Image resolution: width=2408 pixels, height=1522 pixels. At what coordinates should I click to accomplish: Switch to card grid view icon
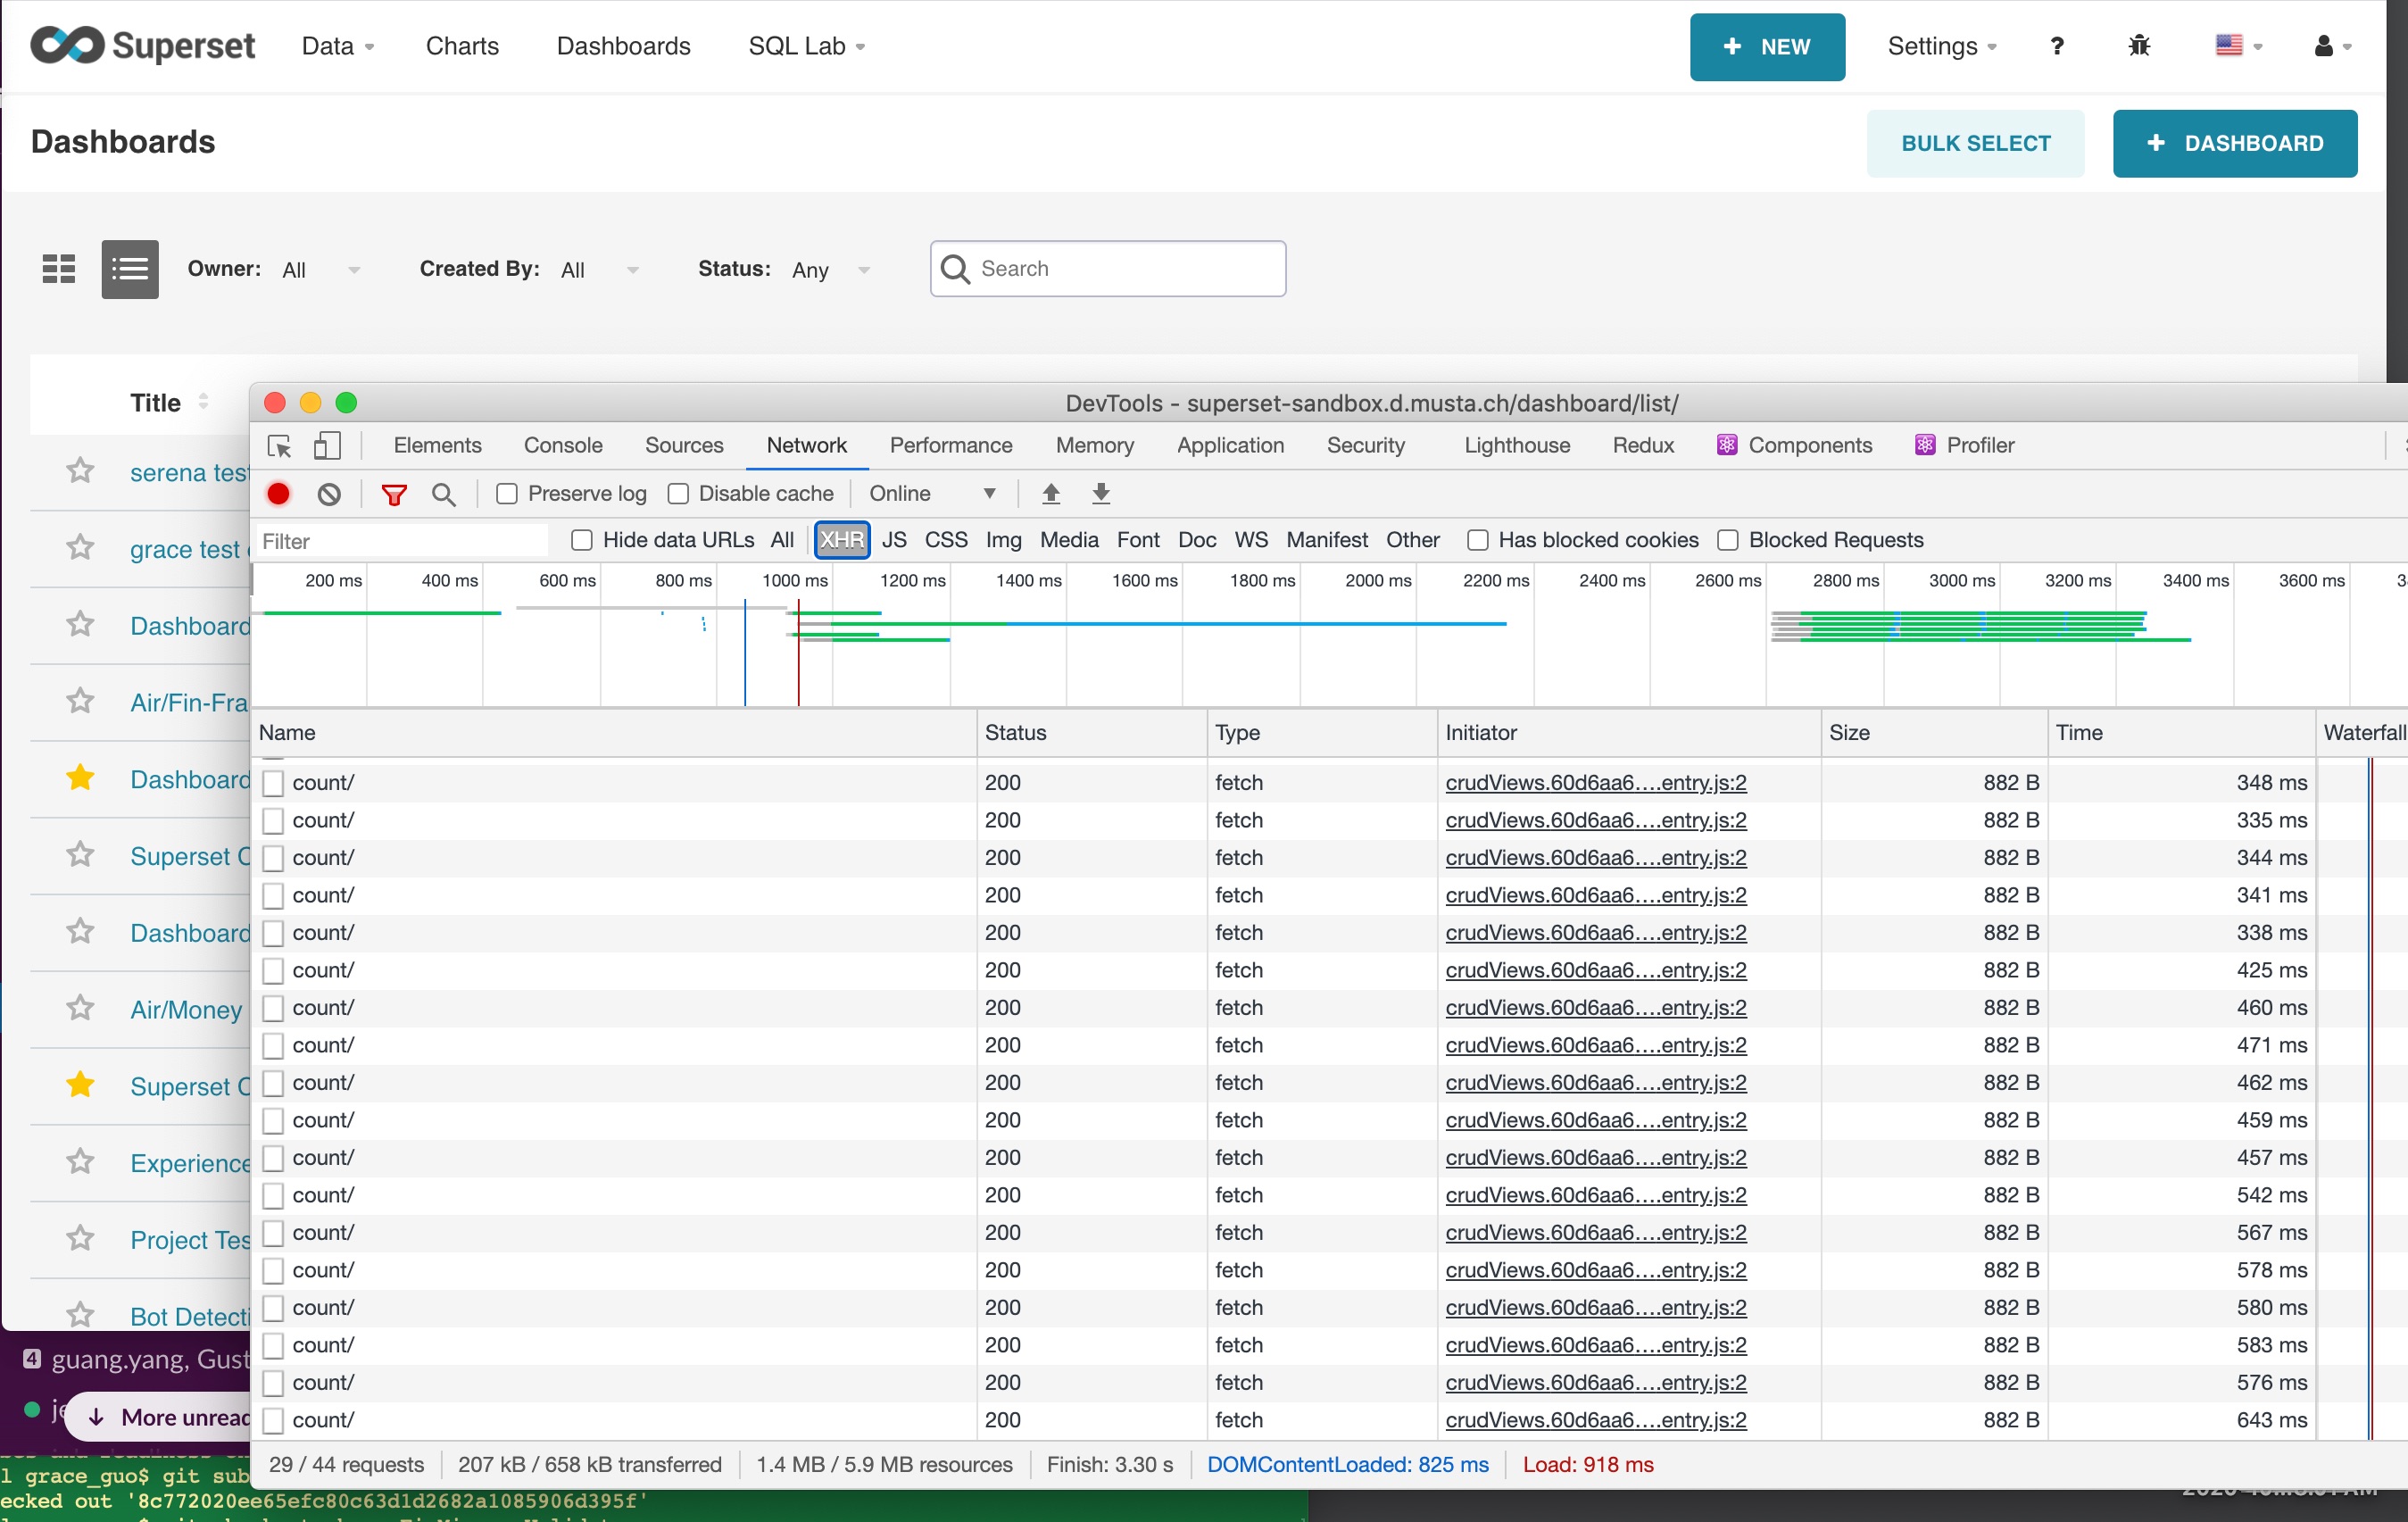[x=59, y=269]
